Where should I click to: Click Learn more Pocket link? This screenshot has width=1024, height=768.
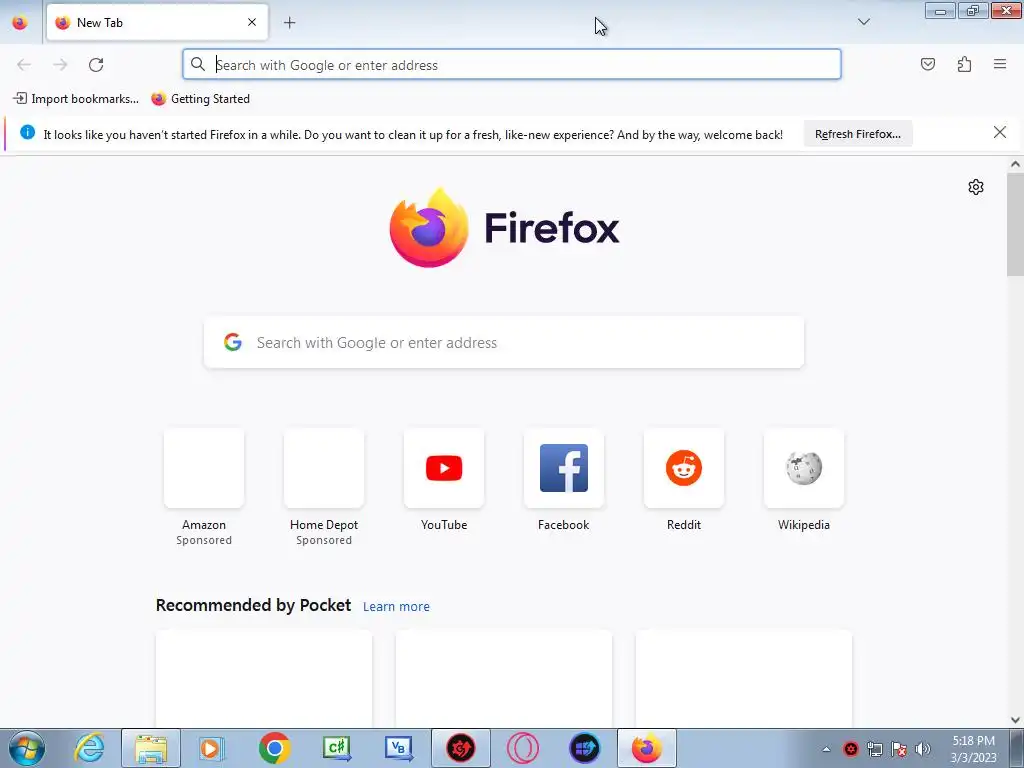[x=396, y=607]
